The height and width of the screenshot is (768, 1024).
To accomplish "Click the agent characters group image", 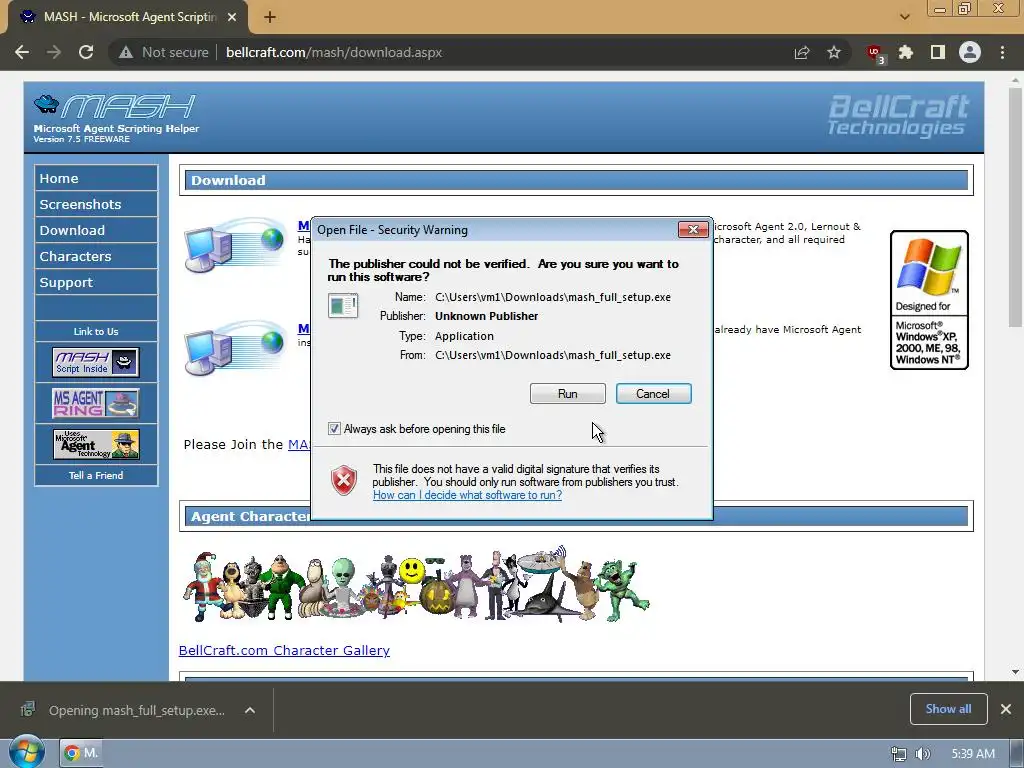I will click(416, 584).
